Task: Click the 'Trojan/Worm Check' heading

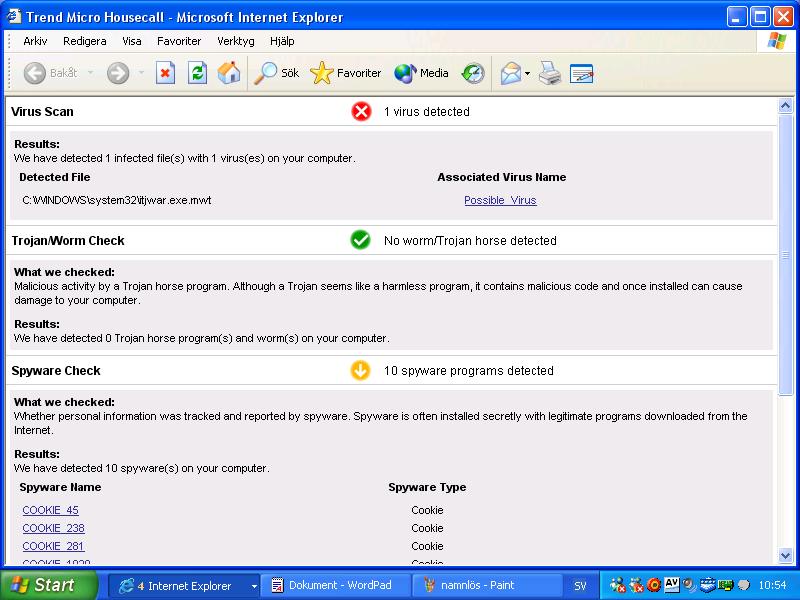Action: pos(68,241)
